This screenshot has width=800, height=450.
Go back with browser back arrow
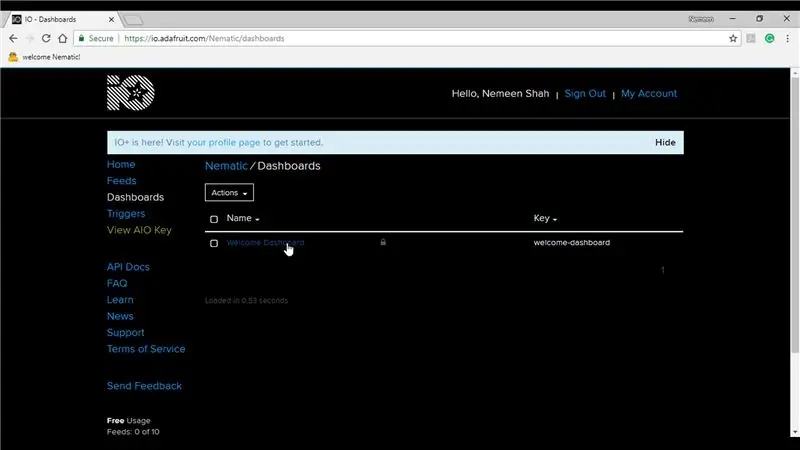[13, 38]
